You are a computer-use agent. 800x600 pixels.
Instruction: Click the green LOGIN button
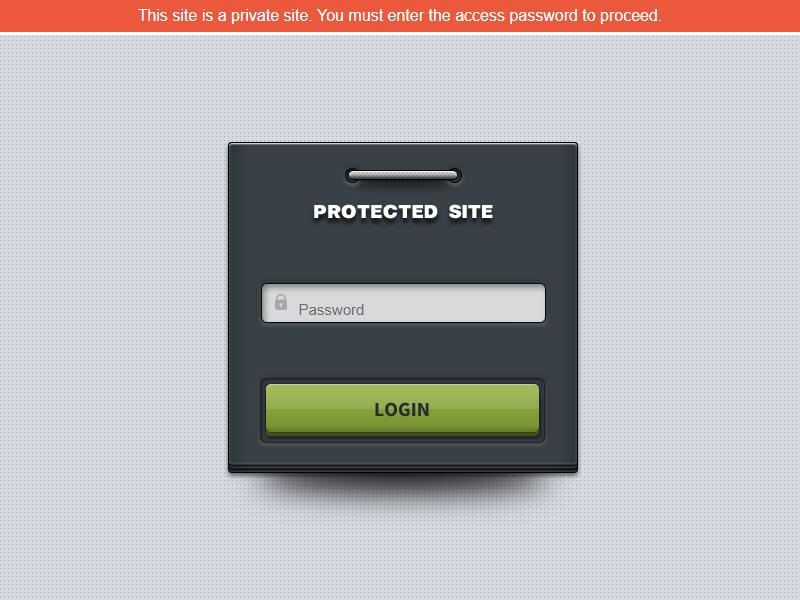coord(403,409)
